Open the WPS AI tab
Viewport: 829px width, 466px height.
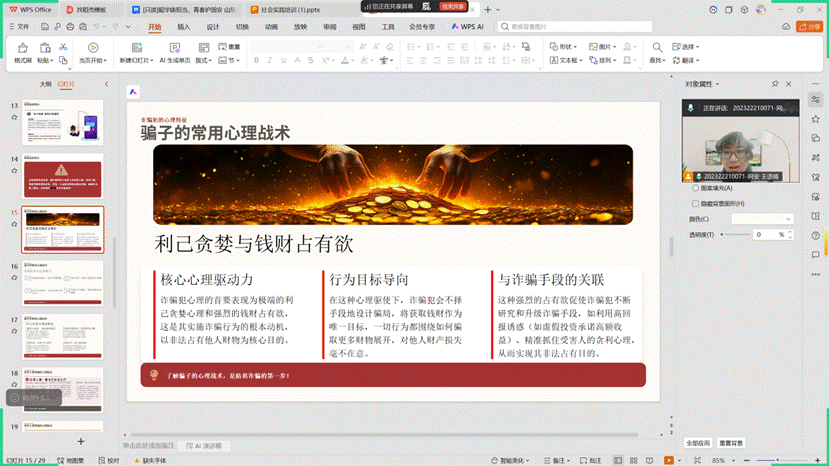click(467, 27)
